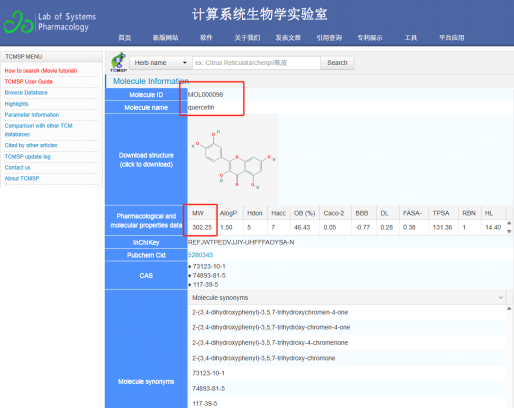514x408 pixels.
Task: Click the TCMSP logo icon beside search
Action: (x=118, y=62)
